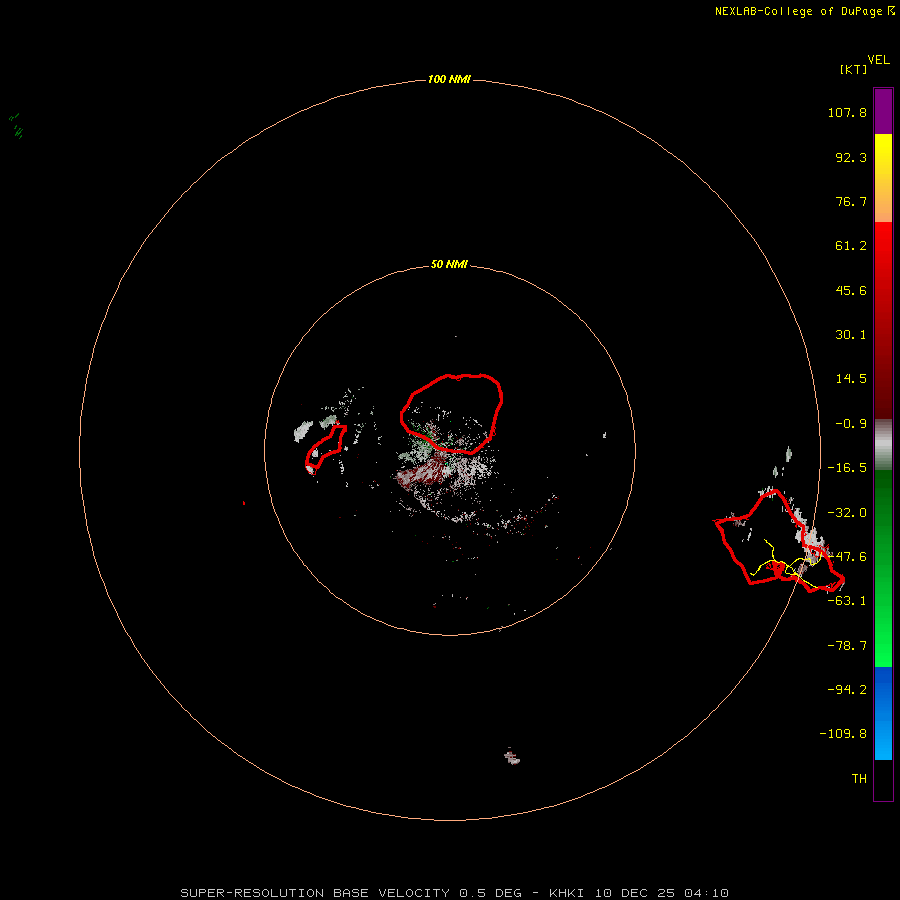
Task: Click the large central red island outline
Action: click(451, 414)
